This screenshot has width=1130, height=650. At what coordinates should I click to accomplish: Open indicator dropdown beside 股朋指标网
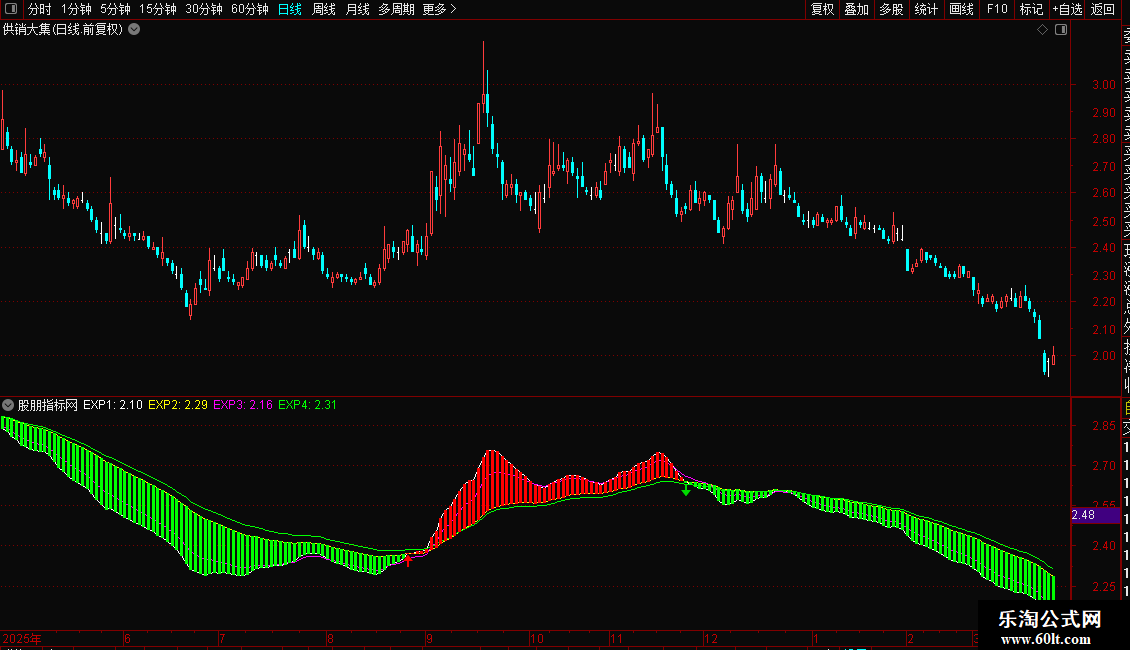point(8,405)
